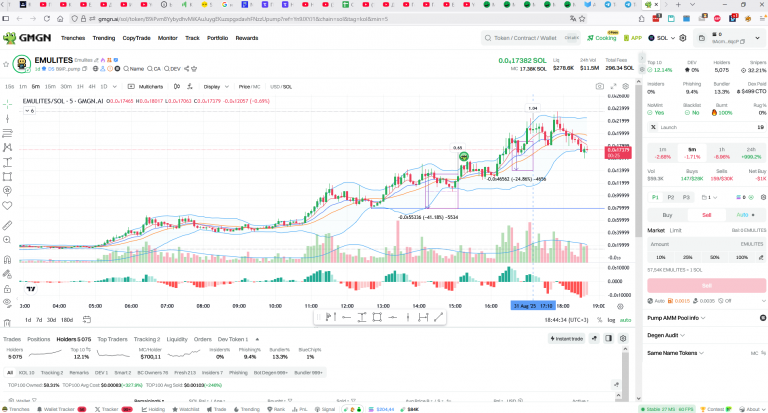This screenshot has width=768, height=413.
Task: Select the P2 preset tab
Action: point(671,197)
